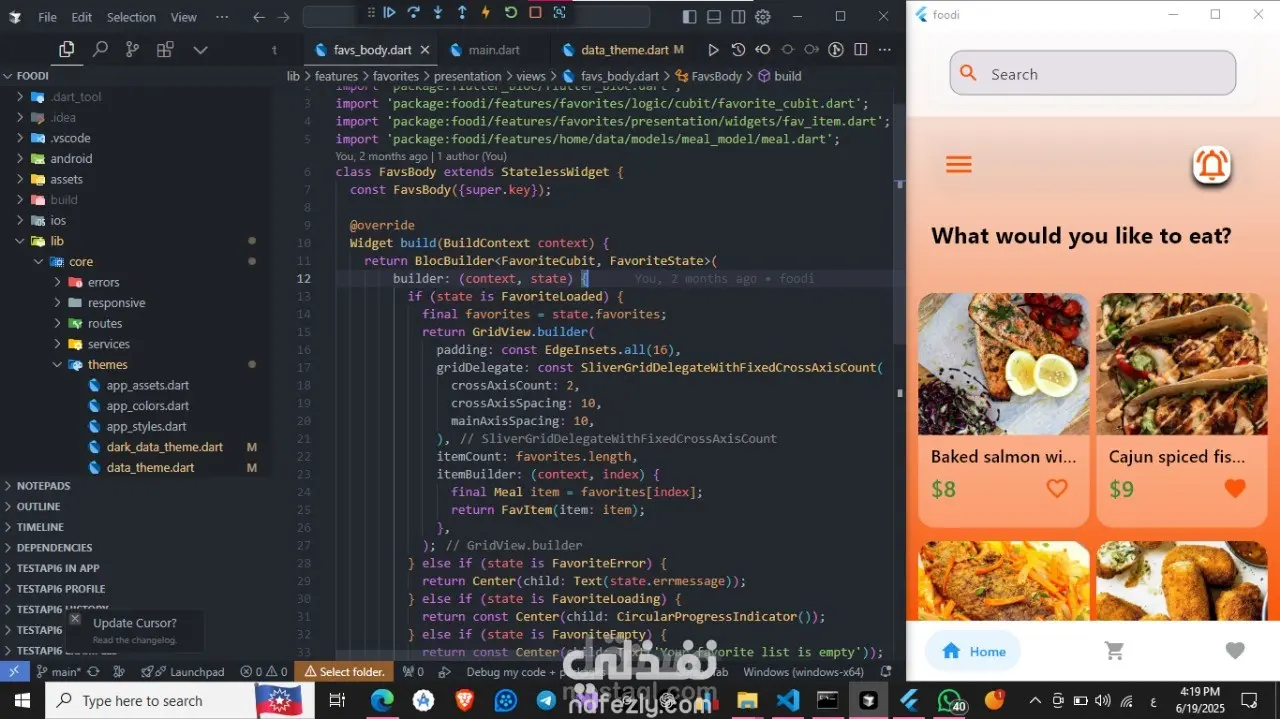
Task: Stop debugging with the red square icon
Action: [535, 13]
